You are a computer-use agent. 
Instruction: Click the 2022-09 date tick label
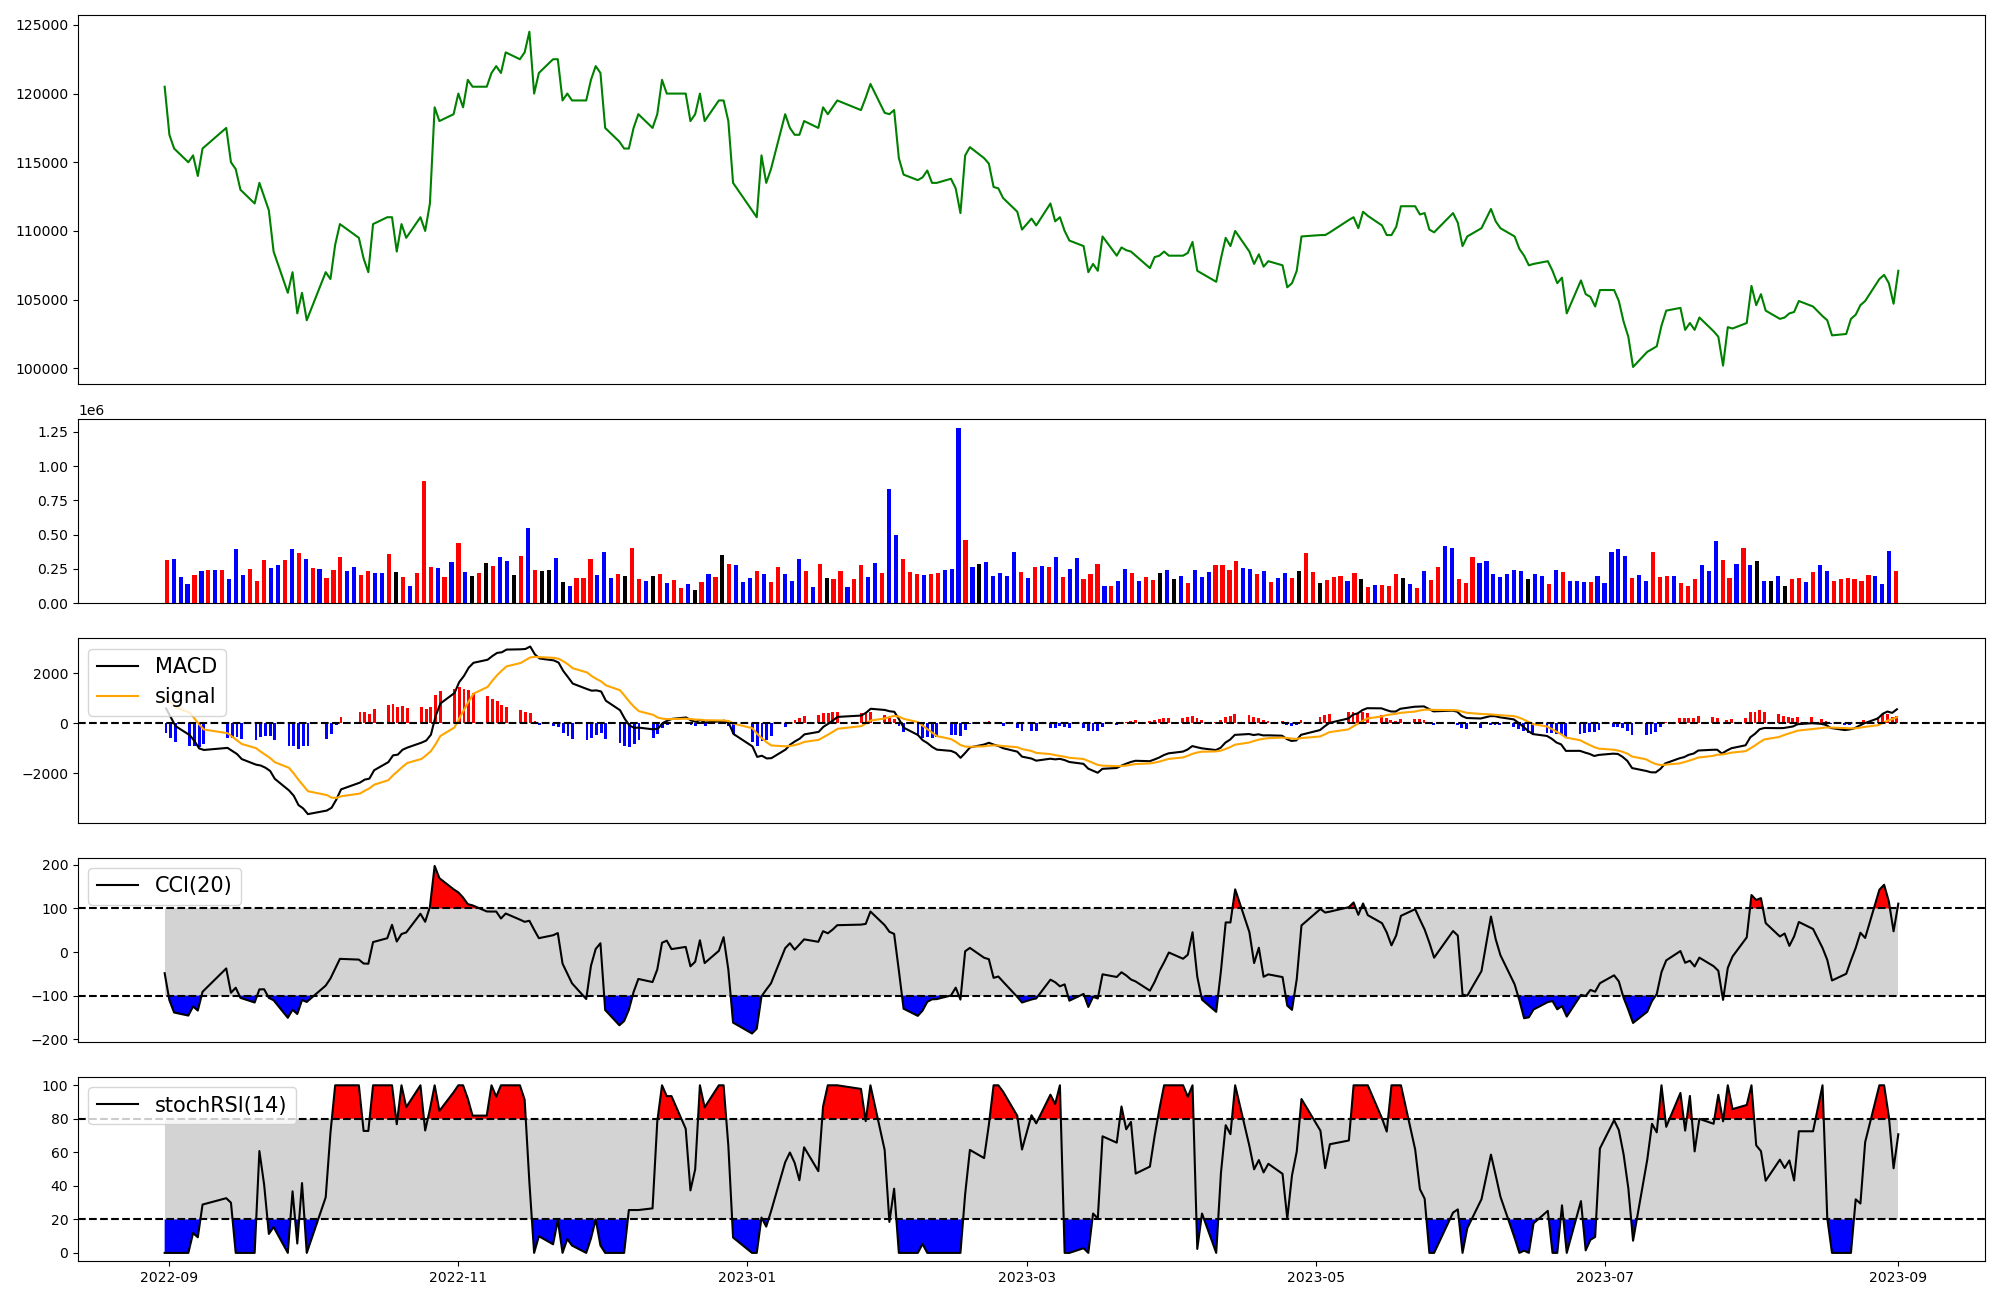coord(169,1277)
